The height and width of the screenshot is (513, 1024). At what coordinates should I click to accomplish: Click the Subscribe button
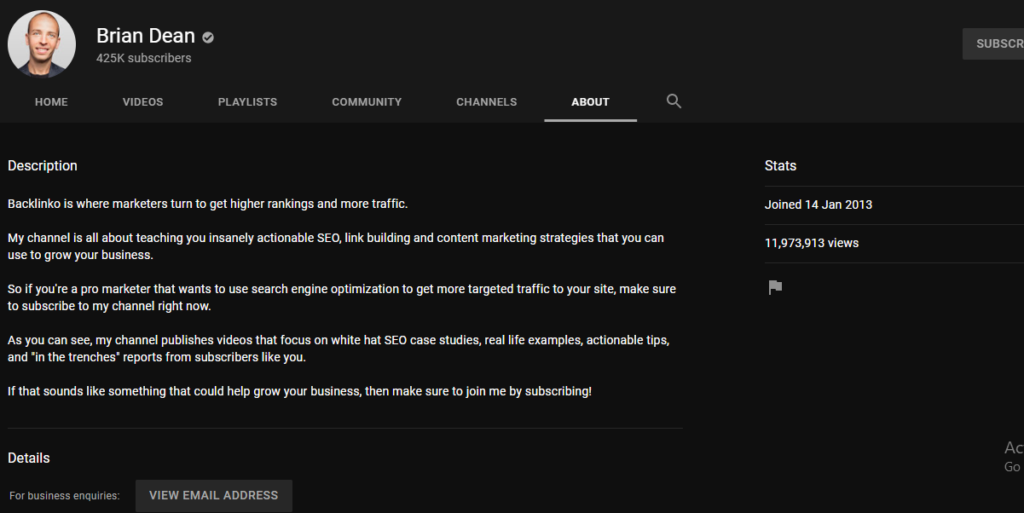tap(993, 44)
